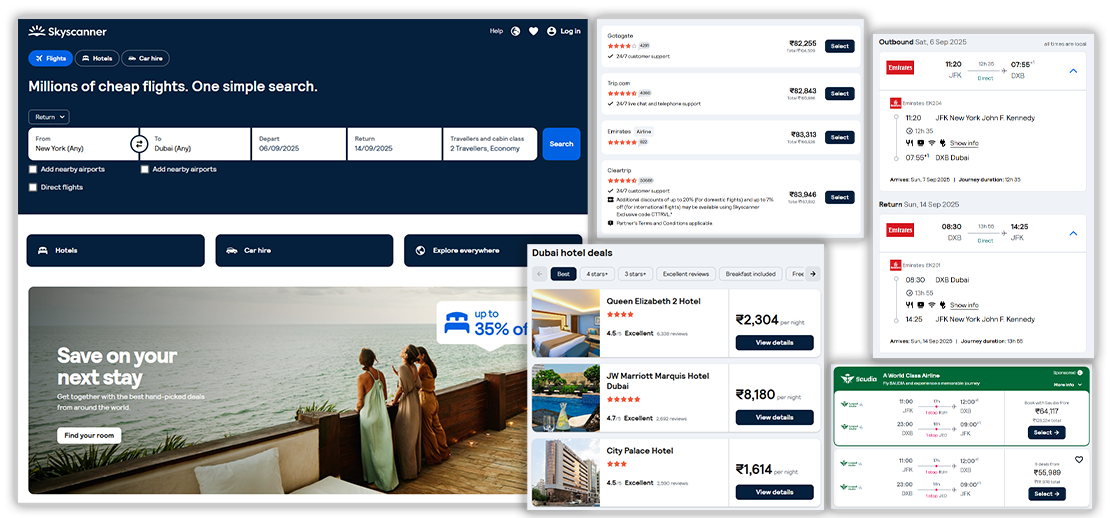Click meal icon on Emirates EK201 flight

tap(910, 305)
